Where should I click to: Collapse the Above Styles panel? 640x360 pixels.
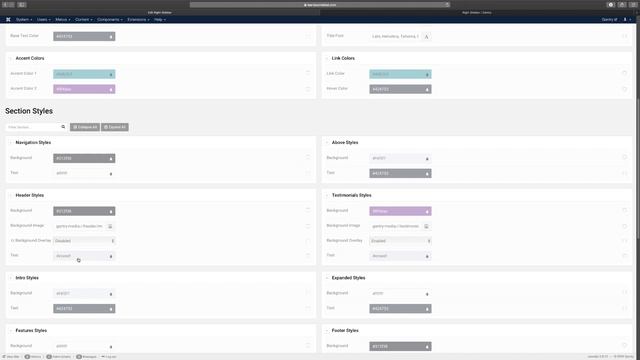(x=327, y=142)
